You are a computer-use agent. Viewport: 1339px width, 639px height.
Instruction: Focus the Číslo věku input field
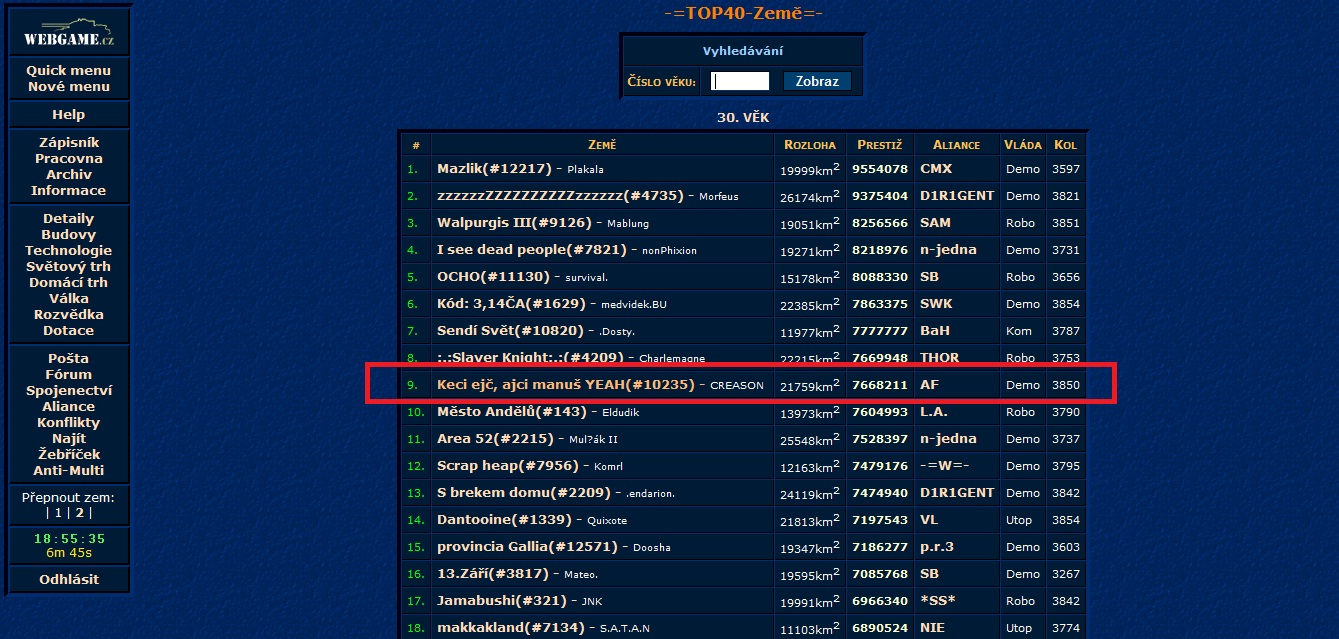click(740, 81)
